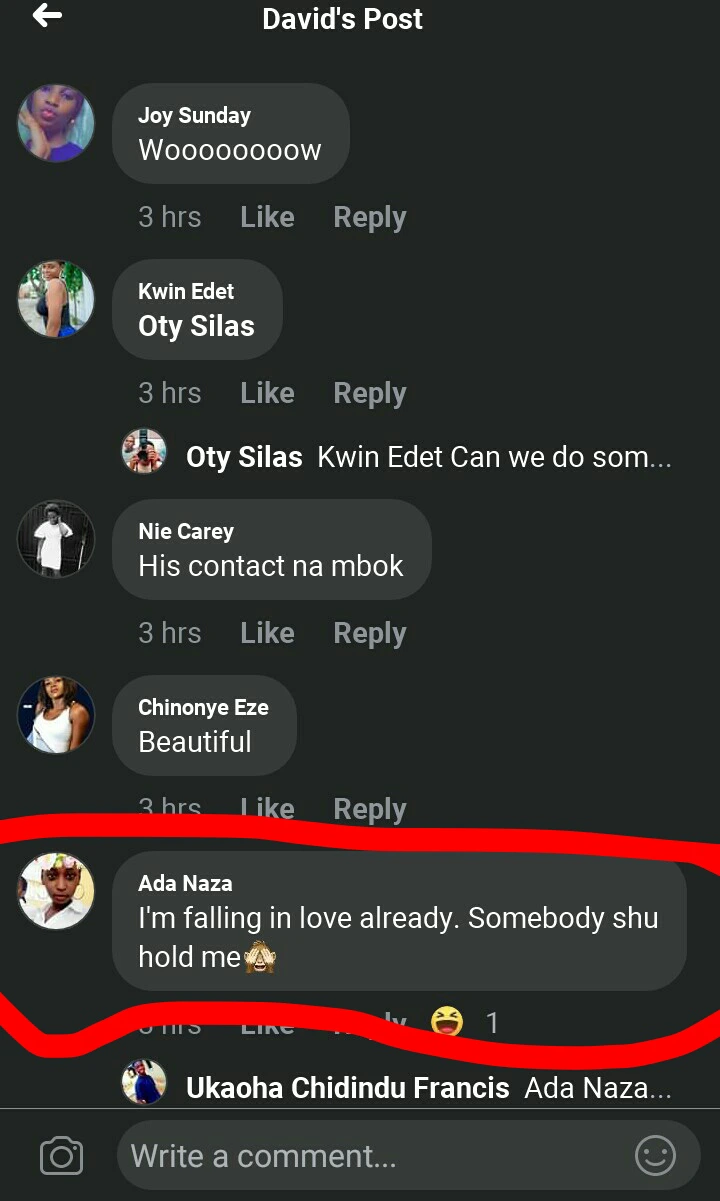The height and width of the screenshot is (1201, 720).
Task: Expand Oty Silas's truncated reply
Action: 494,458
